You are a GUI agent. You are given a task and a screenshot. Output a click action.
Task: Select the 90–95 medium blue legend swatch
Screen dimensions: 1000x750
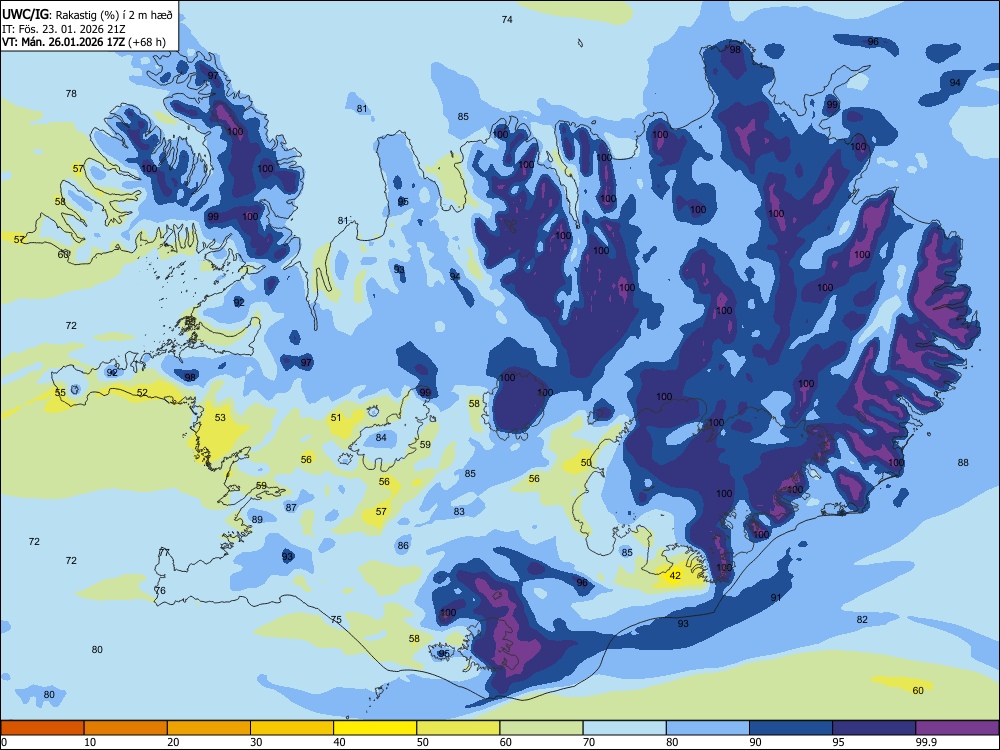(791, 728)
